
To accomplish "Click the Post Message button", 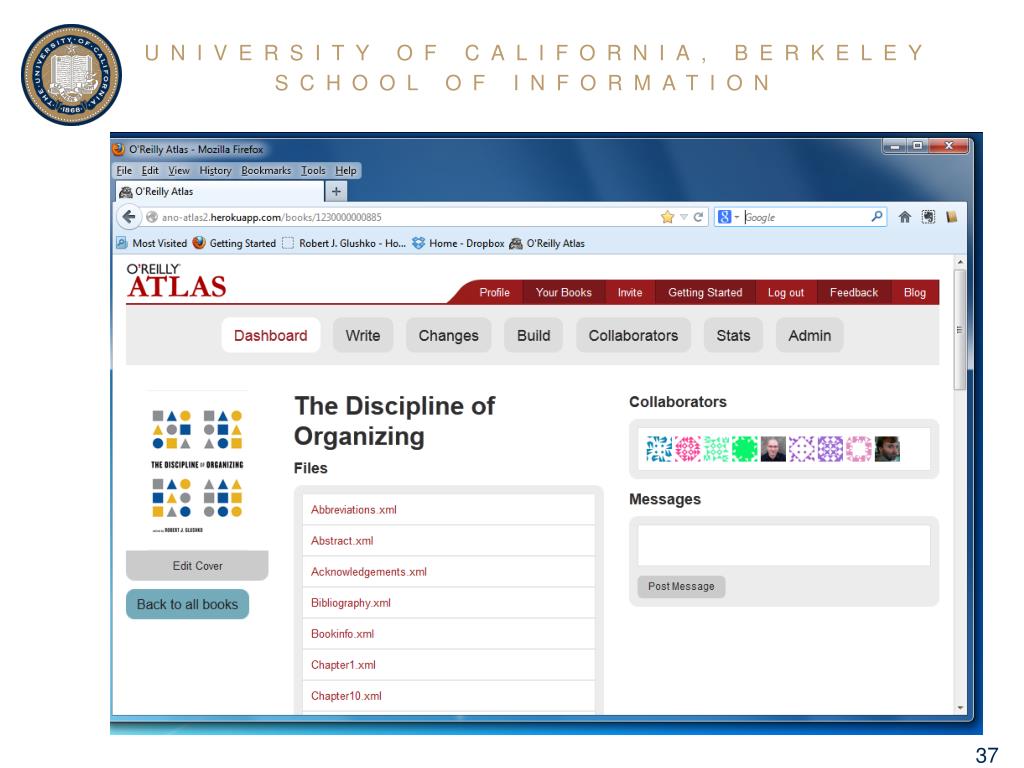I will [681, 586].
